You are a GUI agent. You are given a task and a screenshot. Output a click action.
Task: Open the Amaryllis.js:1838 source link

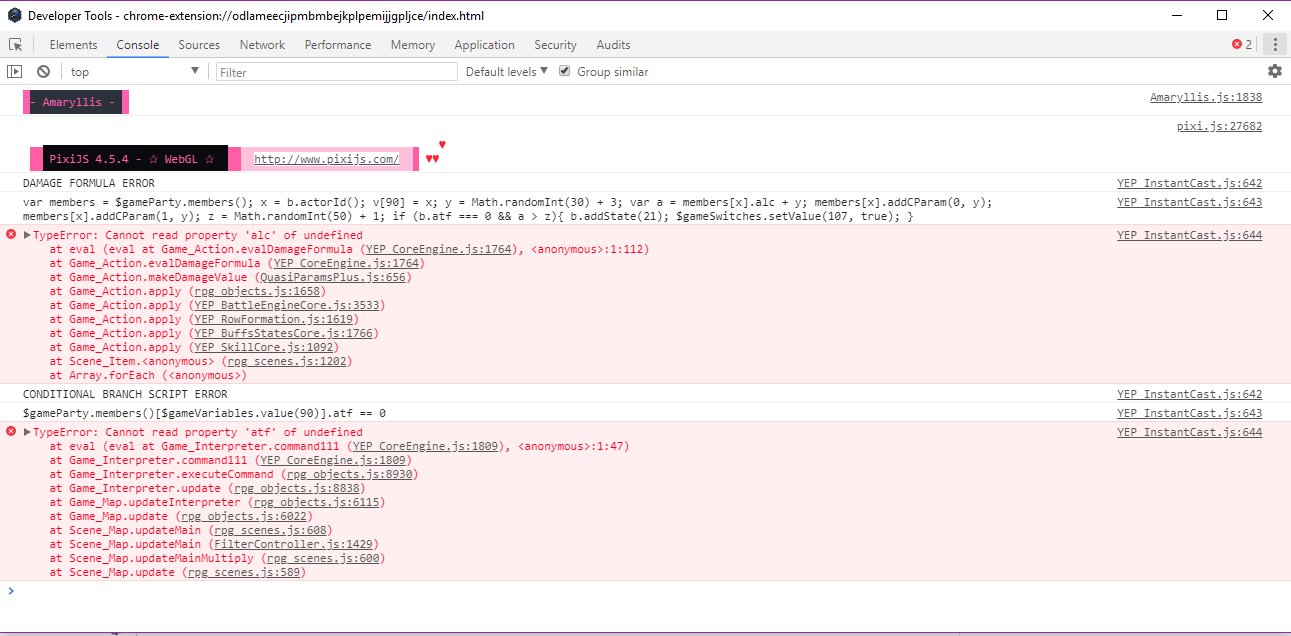(x=1206, y=98)
